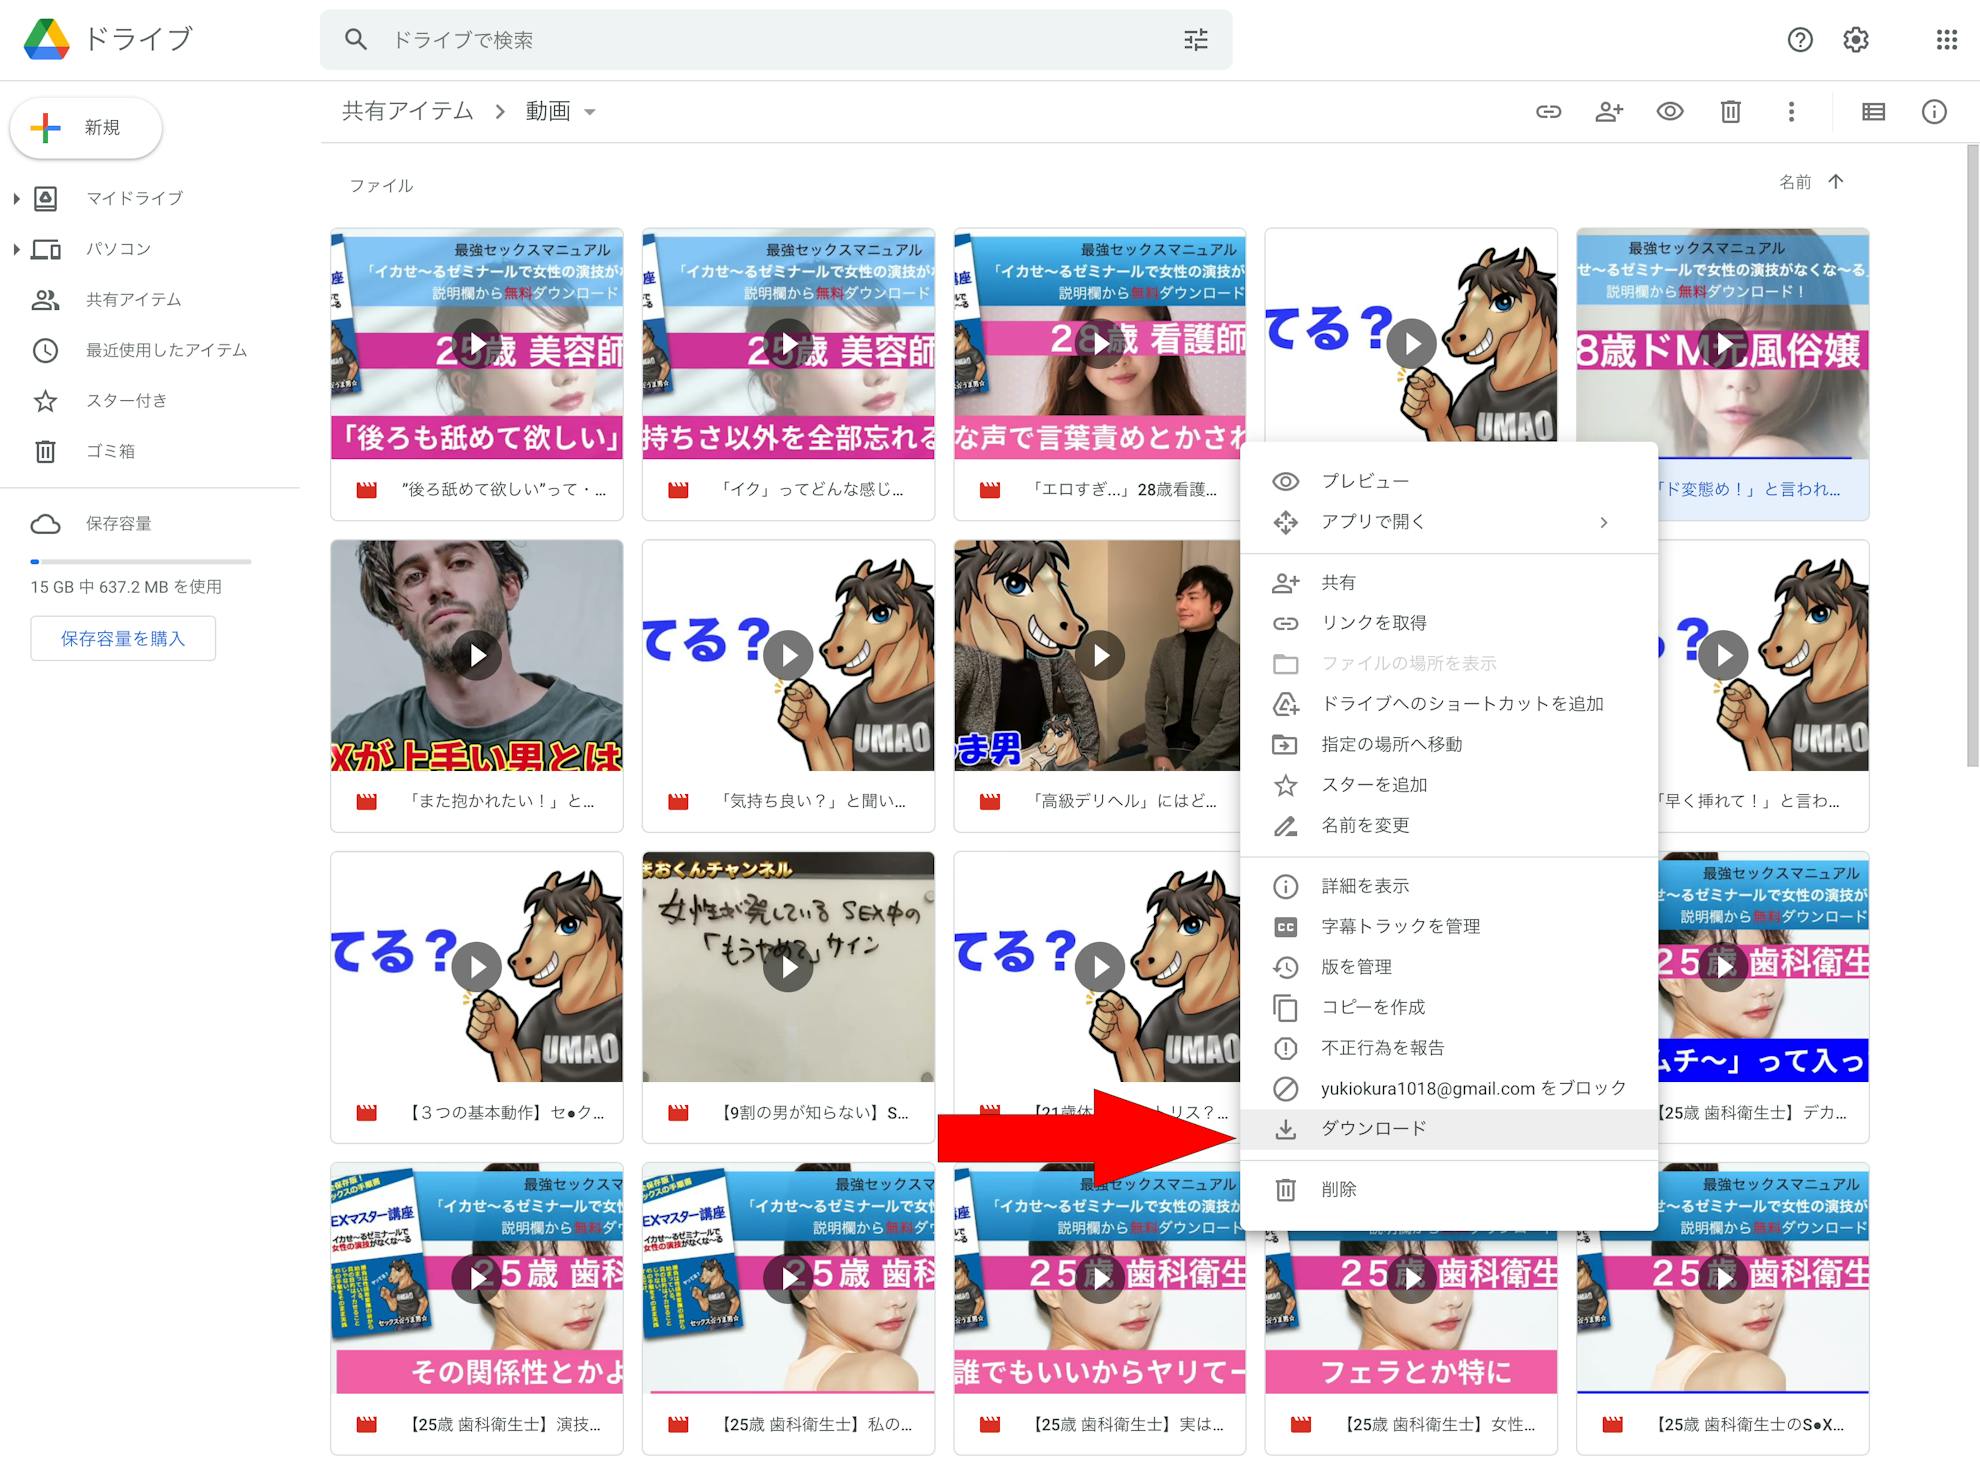This screenshot has height=1457, width=1980.
Task: Click the storage usage progress bar
Action: (140, 562)
